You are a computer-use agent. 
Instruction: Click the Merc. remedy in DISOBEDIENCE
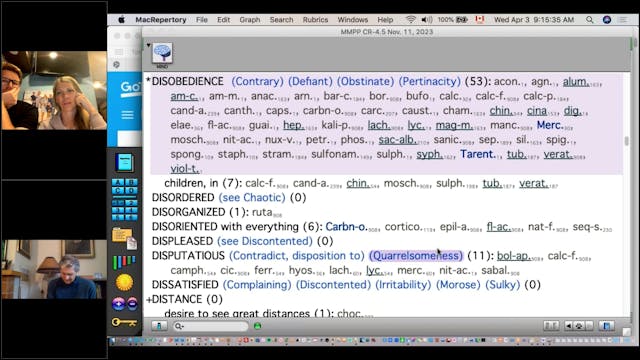[x=550, y=125]
